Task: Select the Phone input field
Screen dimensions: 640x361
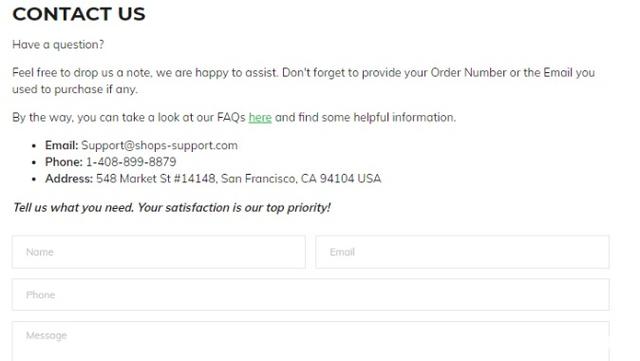Action: coord(311,295)
